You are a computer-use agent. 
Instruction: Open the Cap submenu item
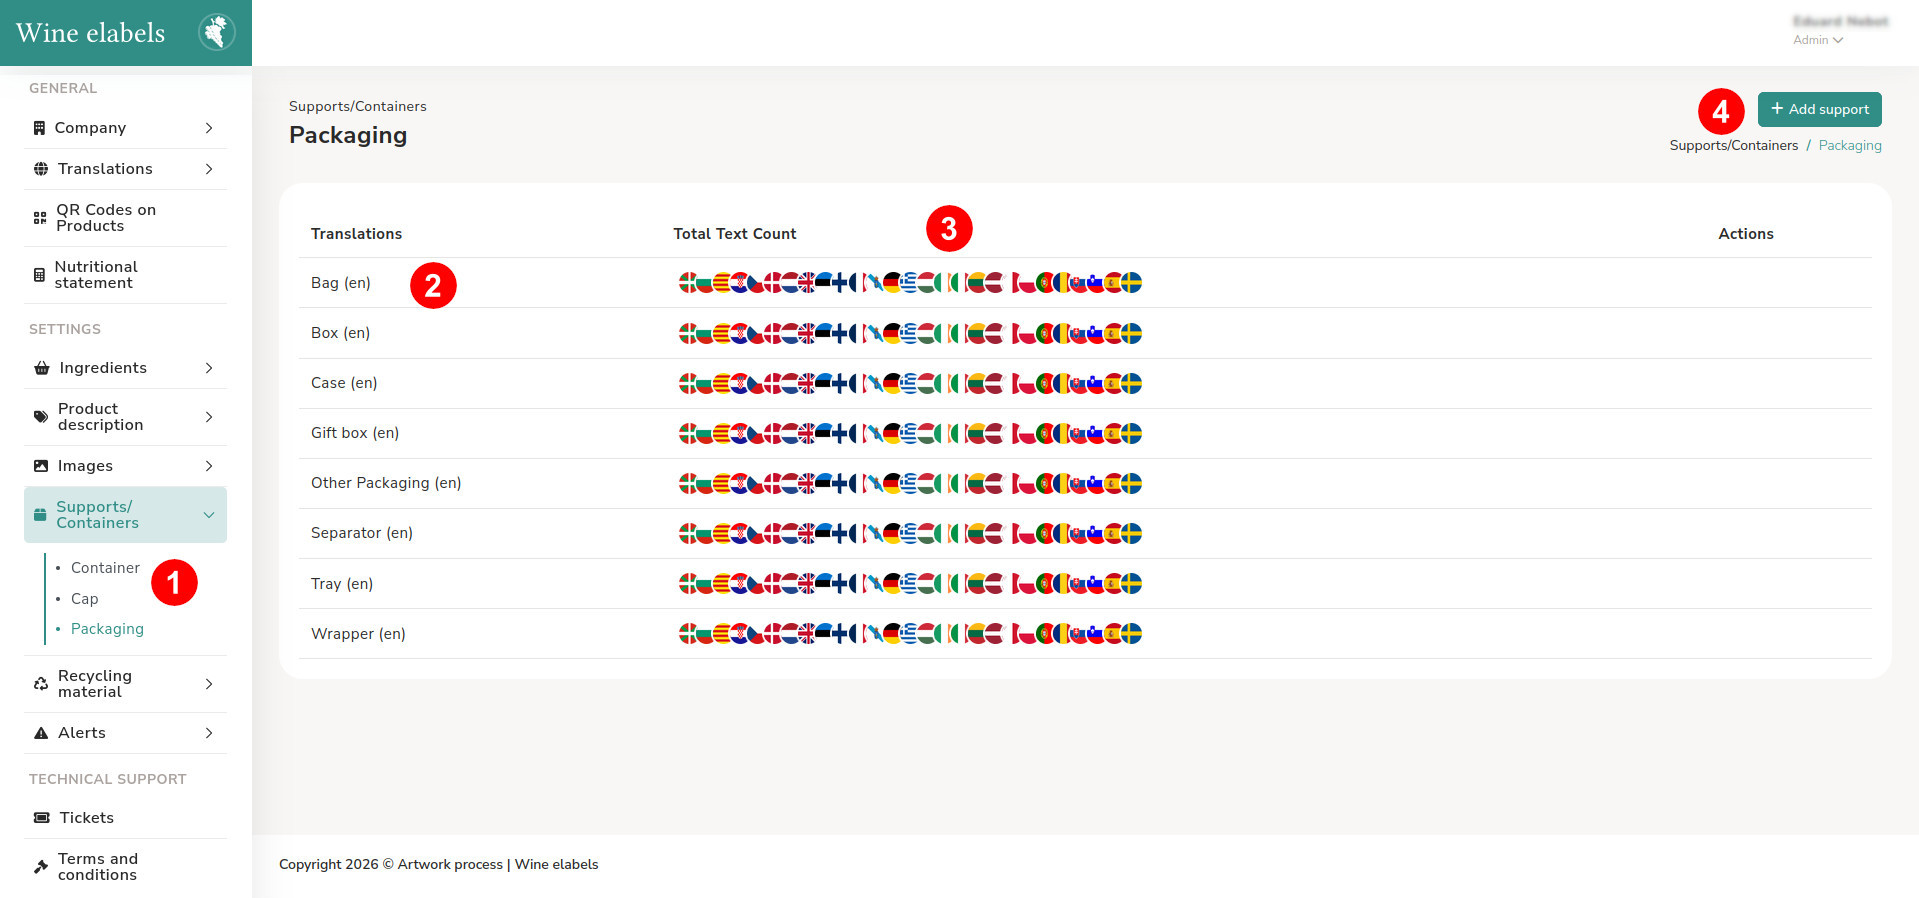84,599
